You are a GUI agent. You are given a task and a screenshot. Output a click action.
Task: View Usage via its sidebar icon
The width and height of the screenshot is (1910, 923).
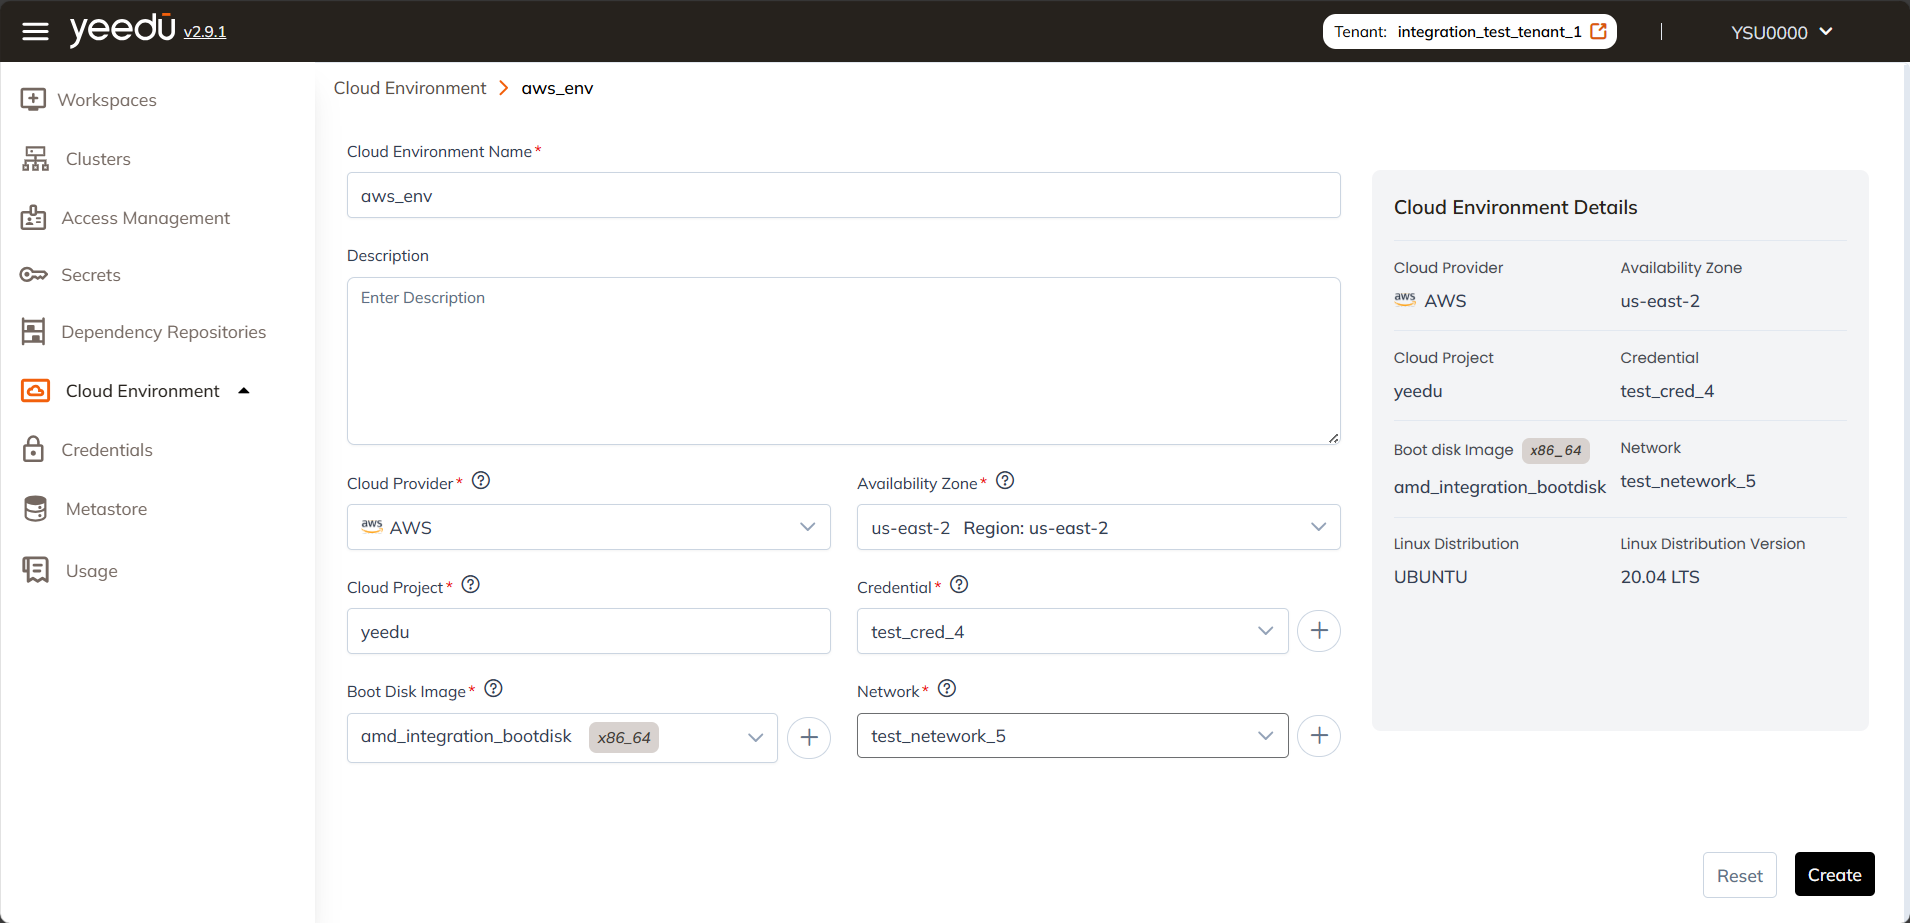click(x=35, y=570)
